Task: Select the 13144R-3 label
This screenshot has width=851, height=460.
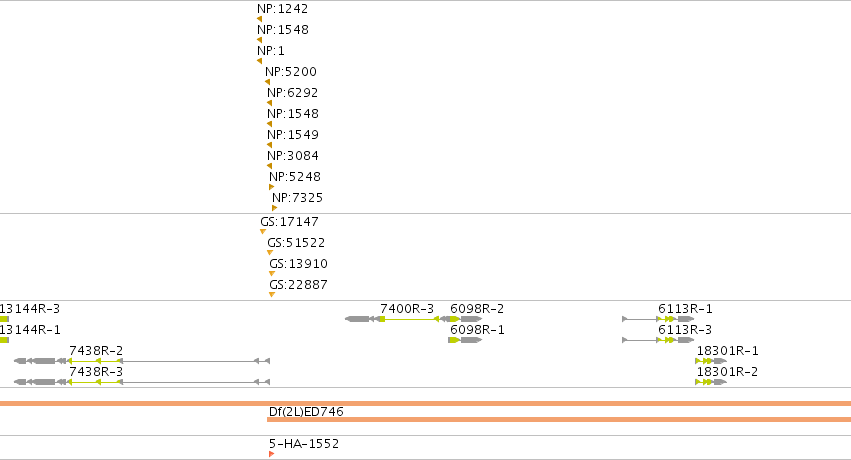Action: click(30, 309)
